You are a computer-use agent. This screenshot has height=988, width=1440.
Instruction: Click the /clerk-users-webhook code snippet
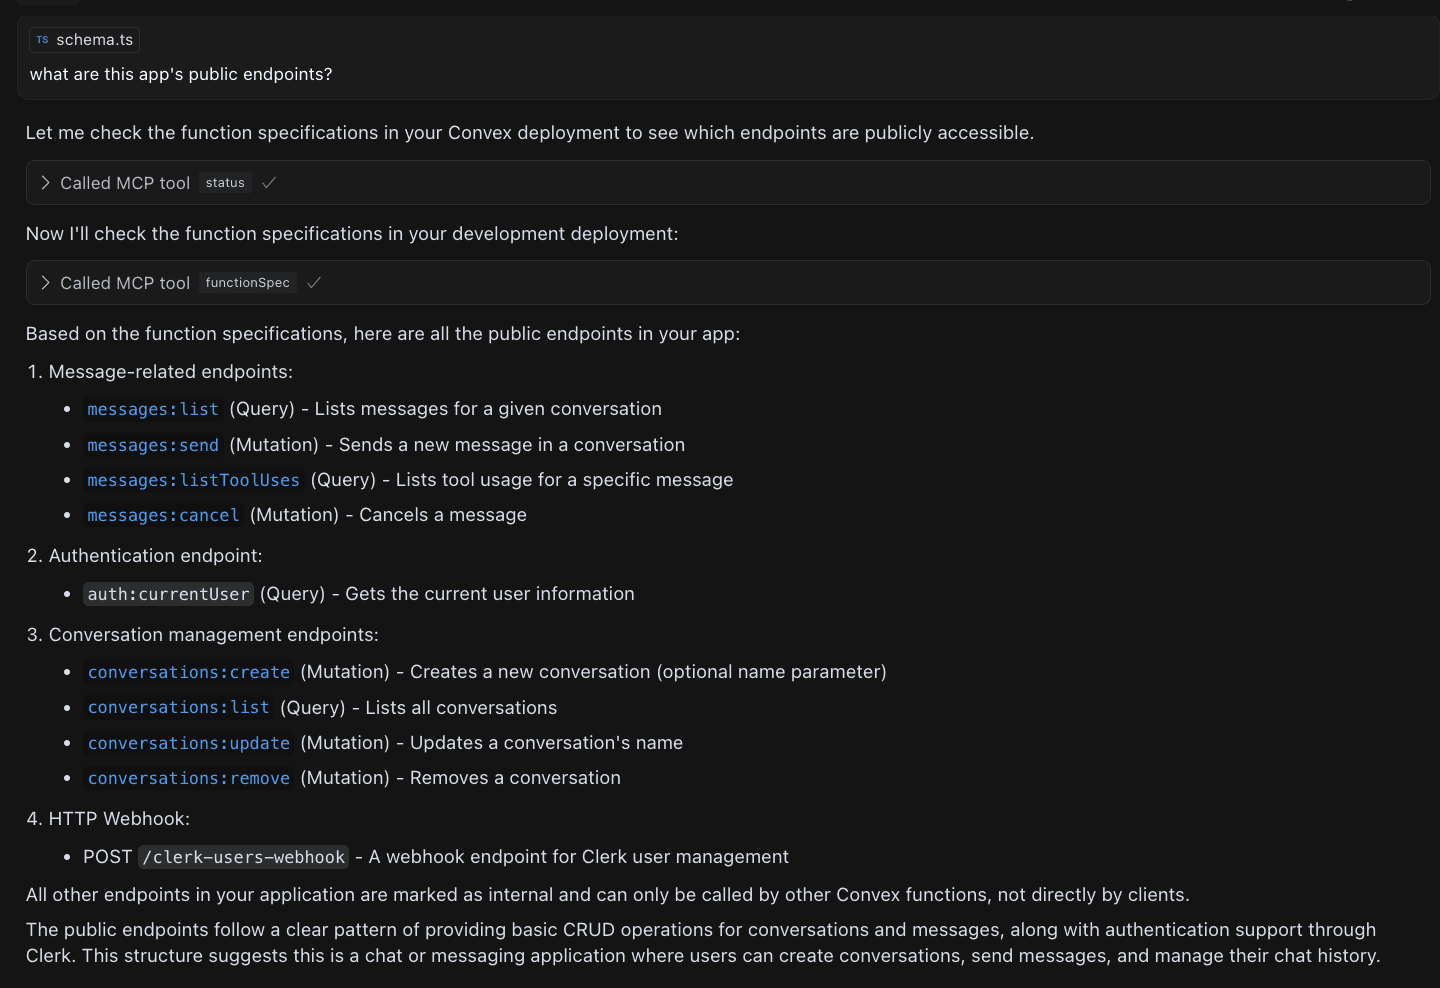click(244, 858)
